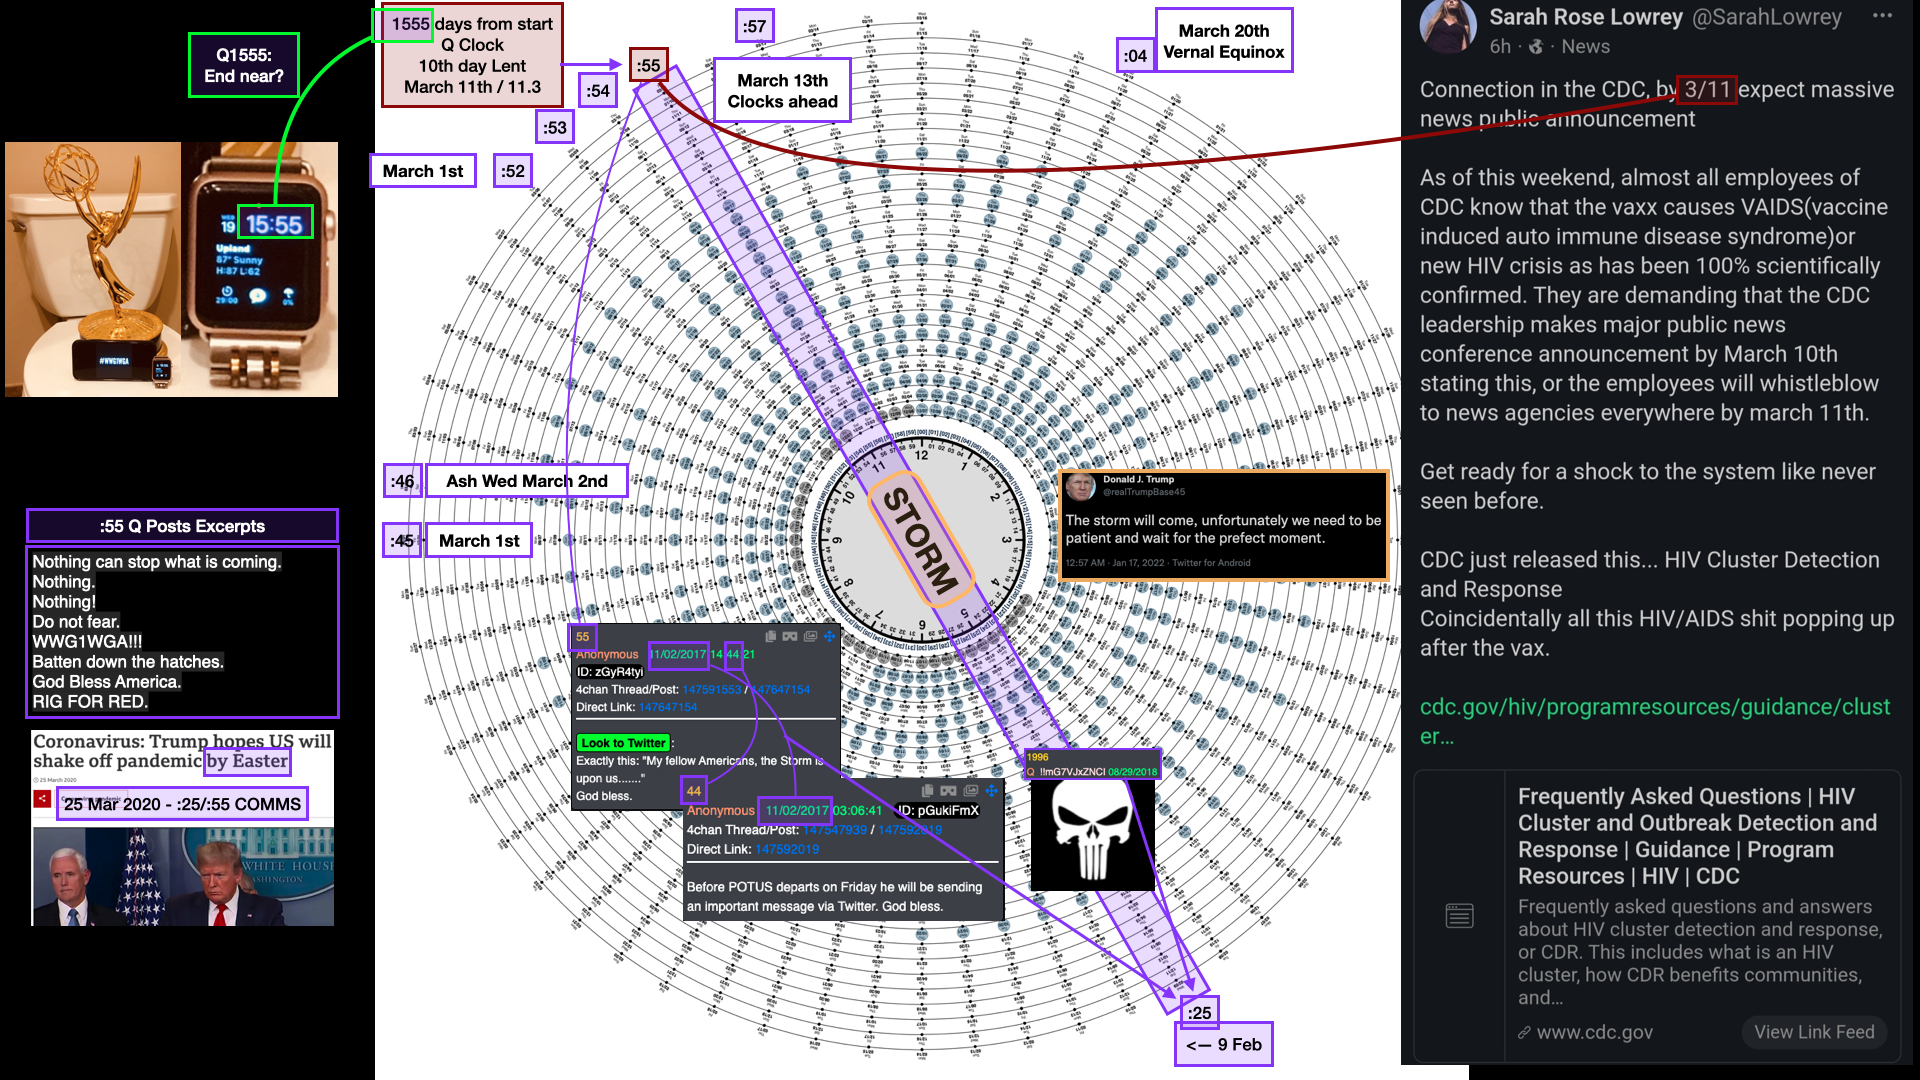Open the Frequently Asked Questions HIV Cluster card title

pyautogui.click(x=1697, y=836)
